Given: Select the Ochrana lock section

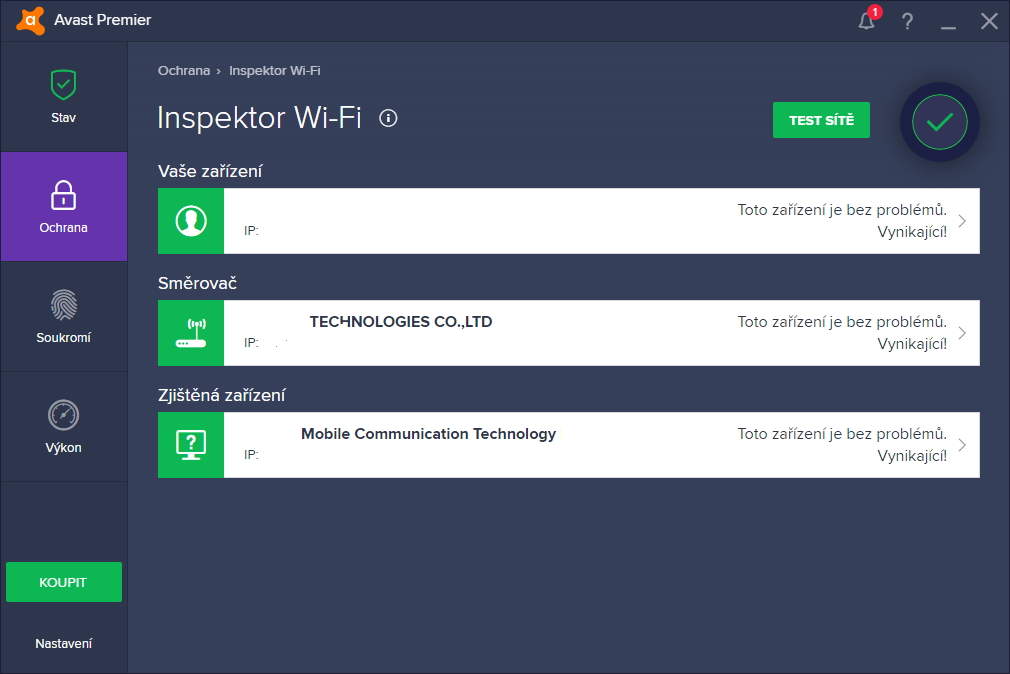Looking at the screenshot, I should tap(64, 207).
